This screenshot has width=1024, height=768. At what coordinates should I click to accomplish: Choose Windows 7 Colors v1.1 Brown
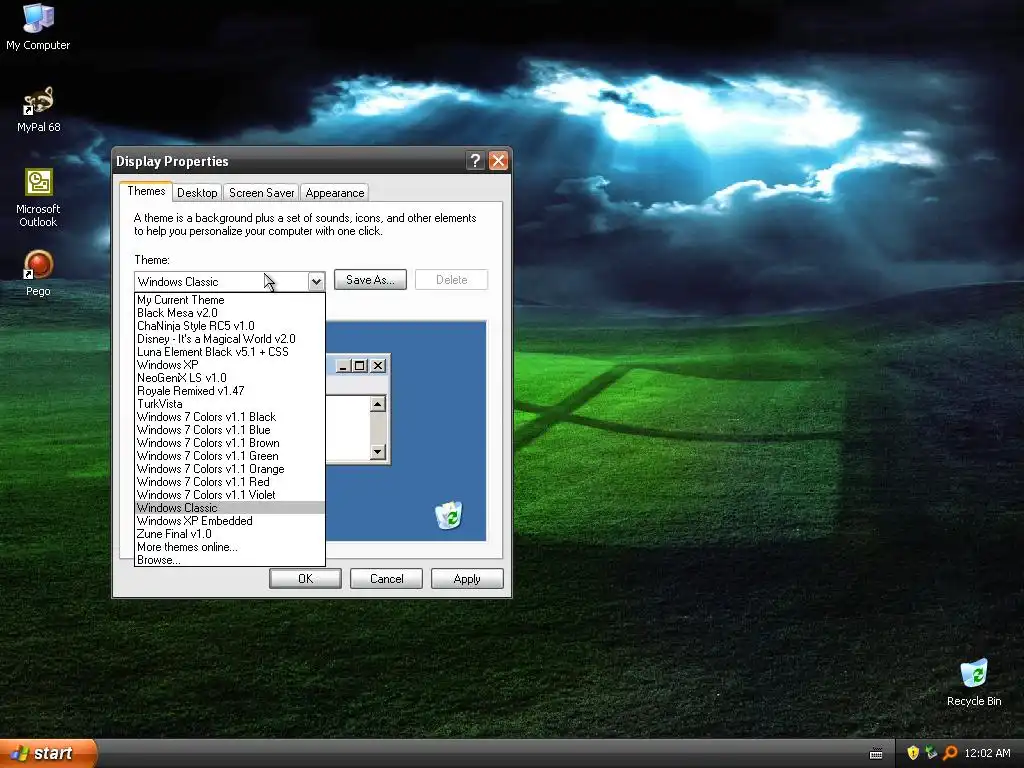[x=229, y=443]
